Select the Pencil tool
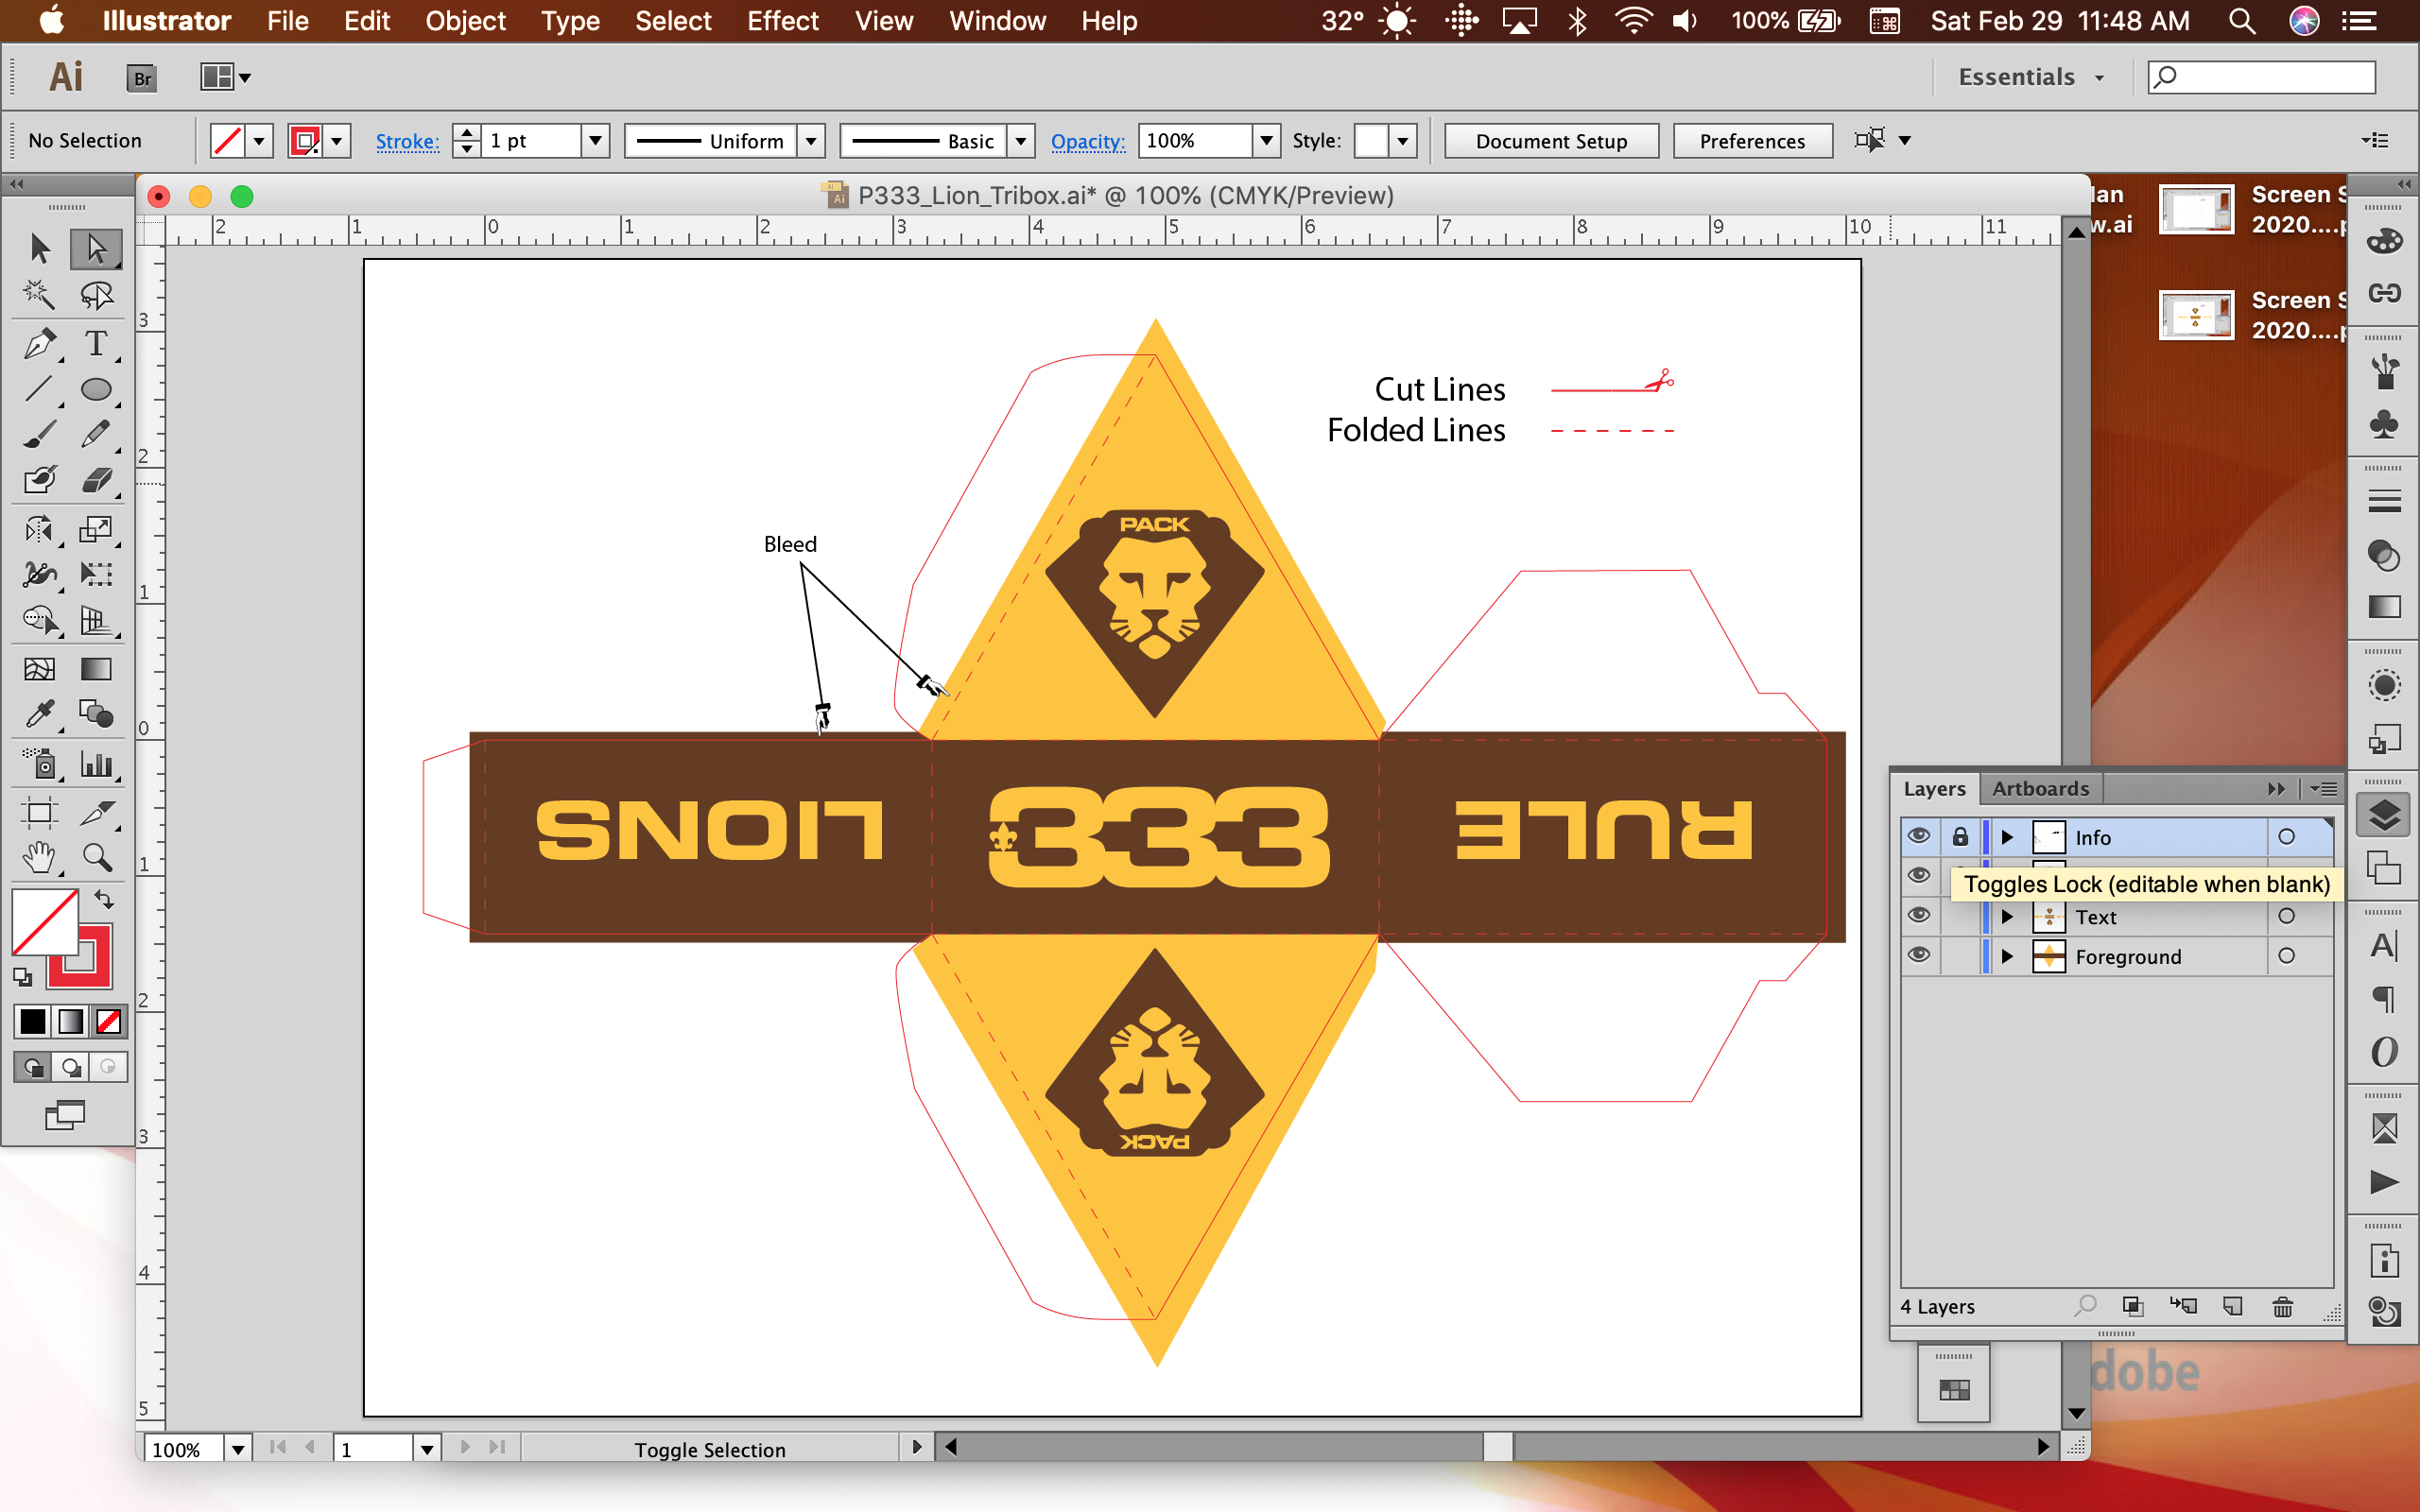Image resolution: width=2420 pixels, height=1512 pixels. [x=96, y=434]
